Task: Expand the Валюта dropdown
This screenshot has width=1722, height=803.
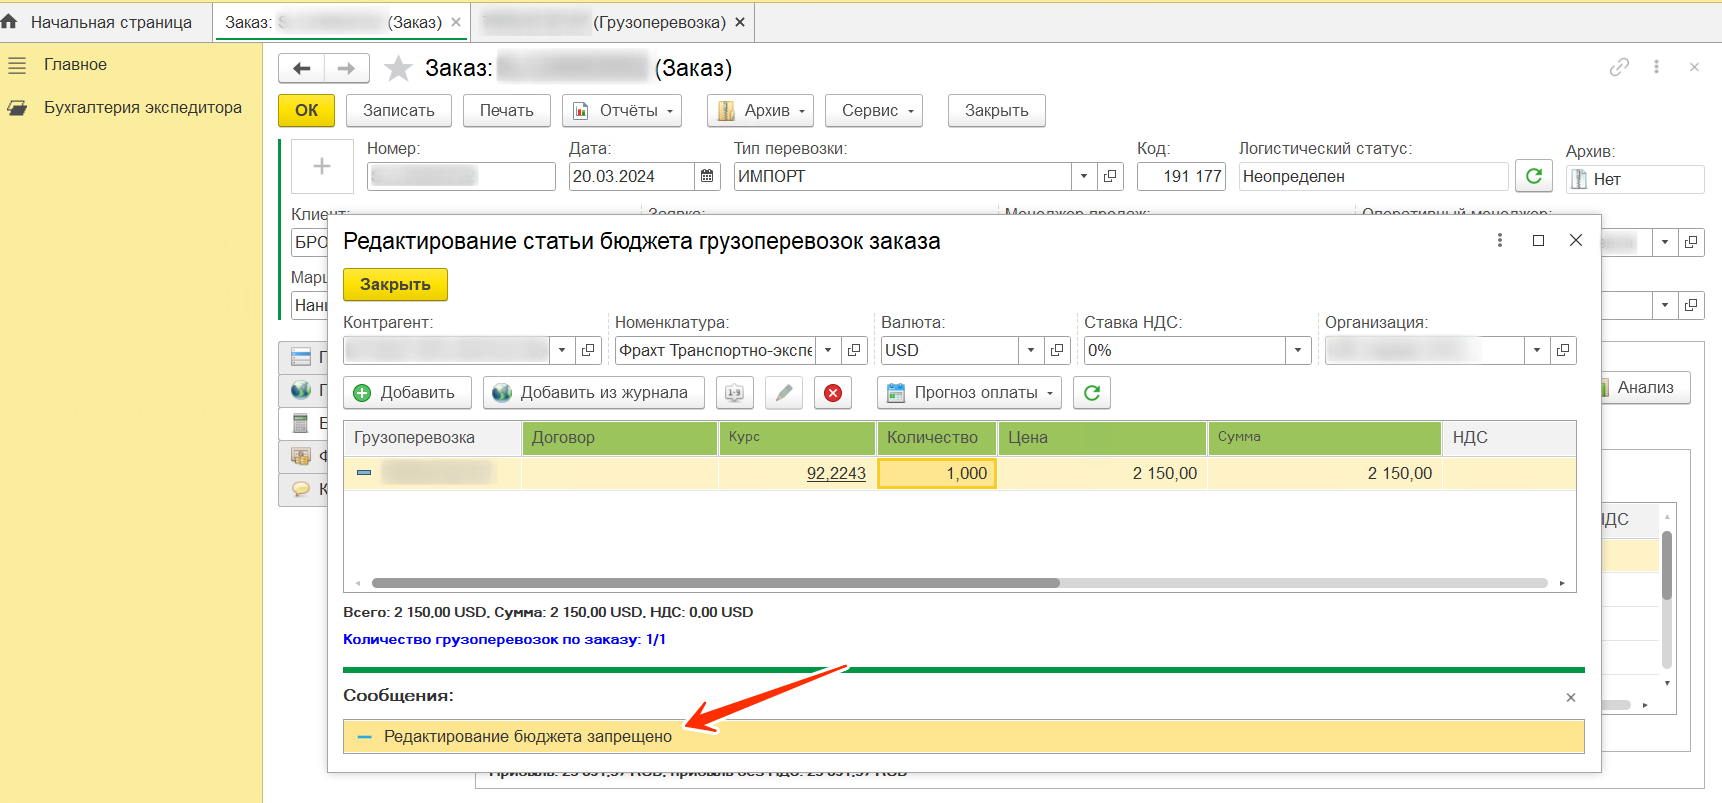Action: tap(1031, 350)
